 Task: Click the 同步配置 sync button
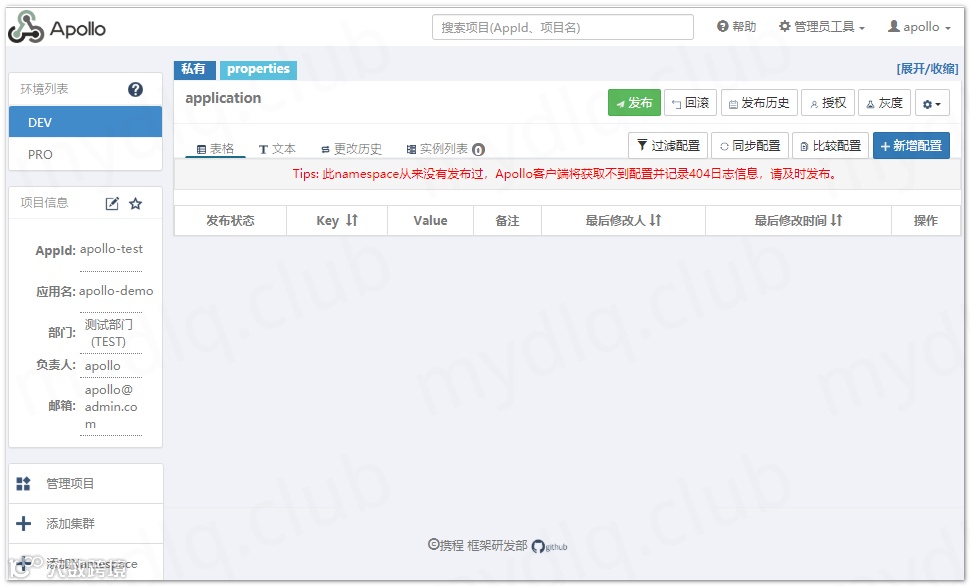(750, 145)
